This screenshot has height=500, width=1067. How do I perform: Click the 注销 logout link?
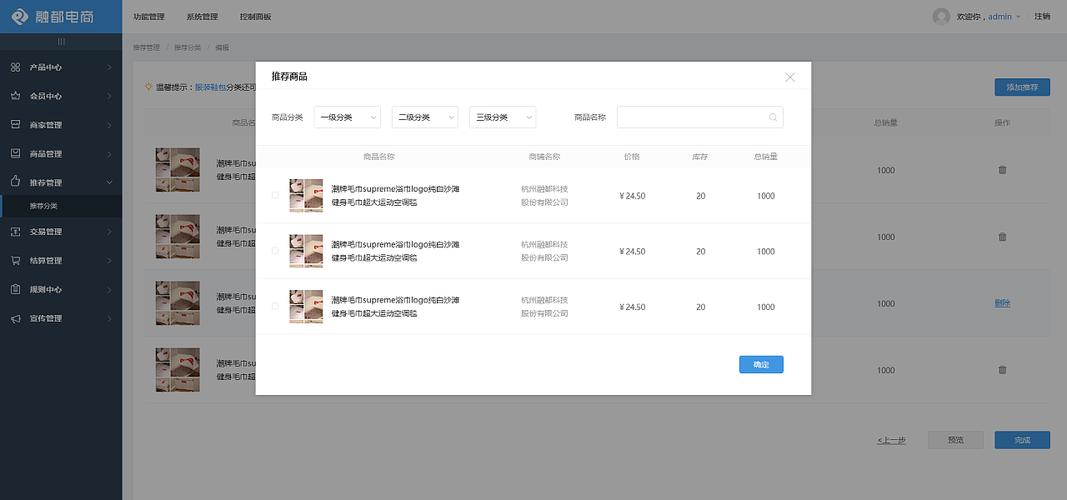click(x=1042, y=16)
